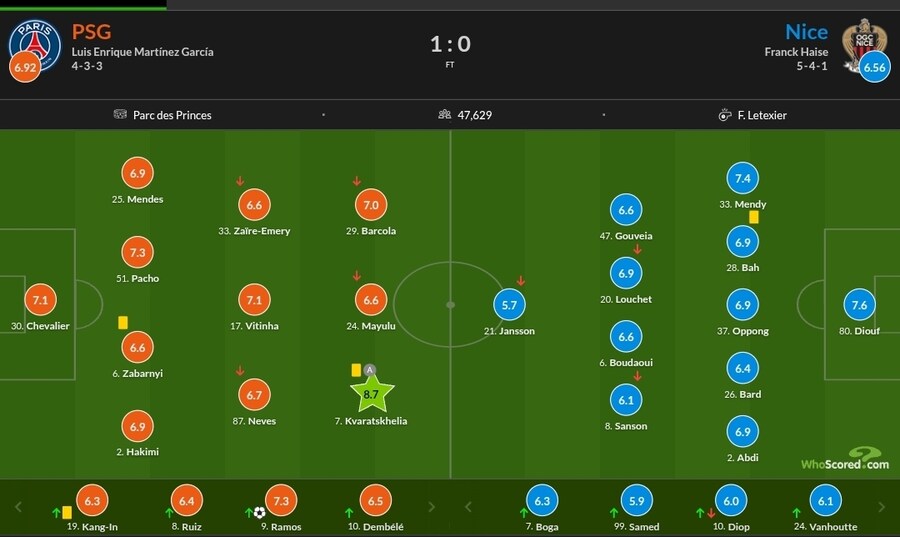
Task: Click Diouf's 7.6 rating circle
Action: coord(859,305)
